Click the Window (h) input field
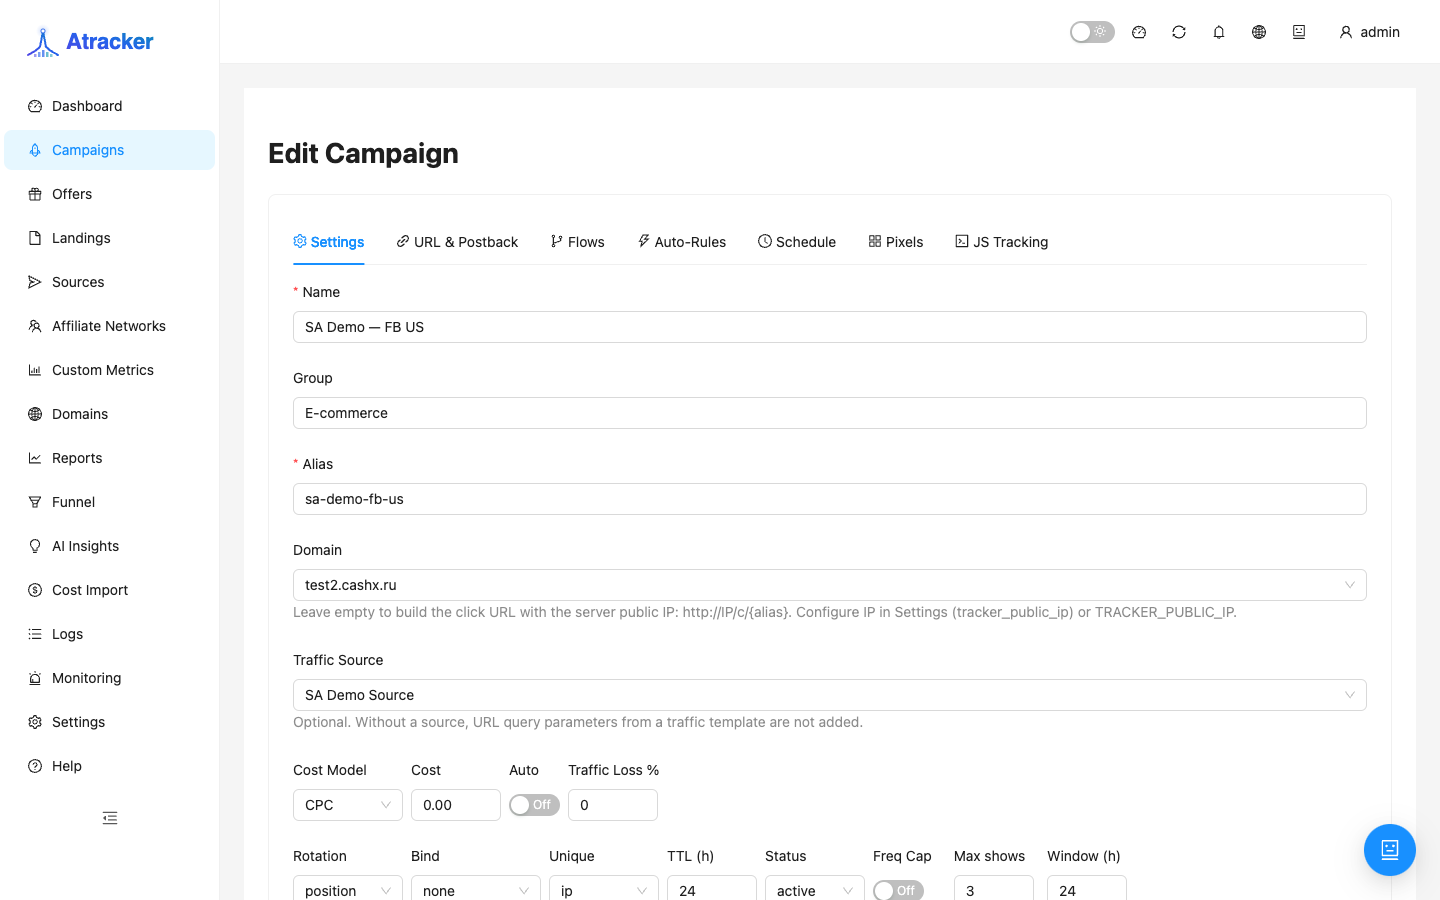This screenshot has width=1440, height=900. [1087, 888]
